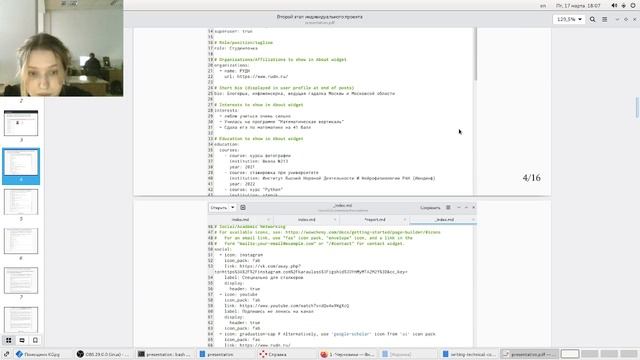Open 'presentation.pdf' task in taskbar

529,354
